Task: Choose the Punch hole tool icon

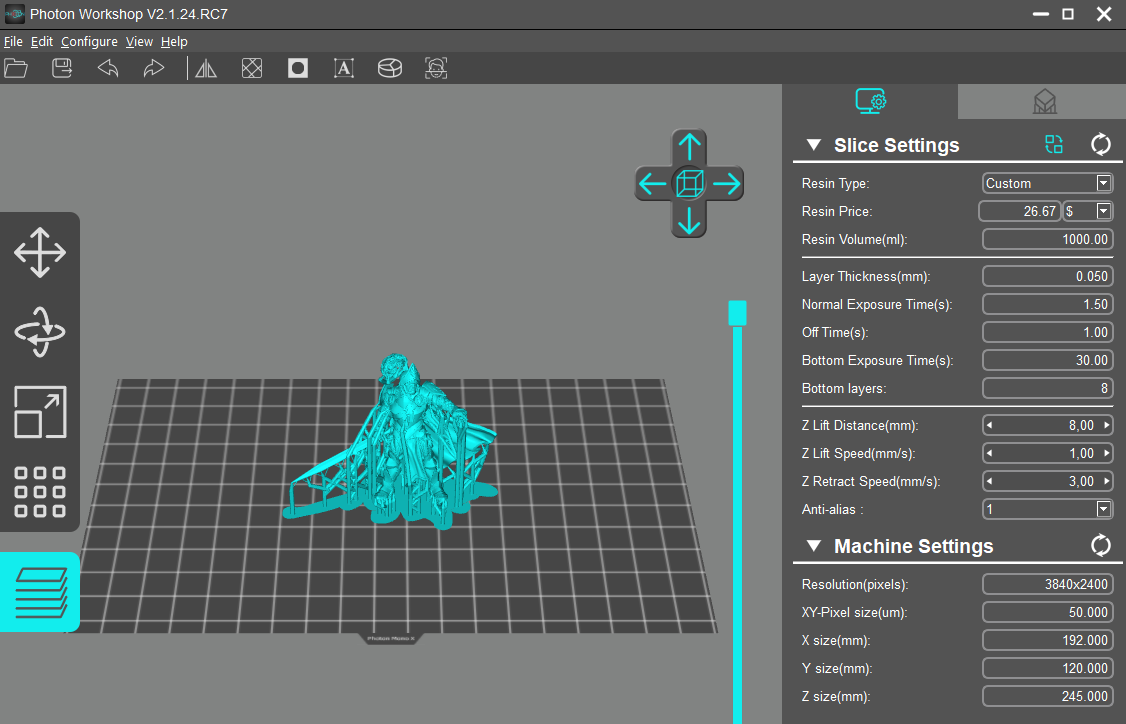Action: 298,68
